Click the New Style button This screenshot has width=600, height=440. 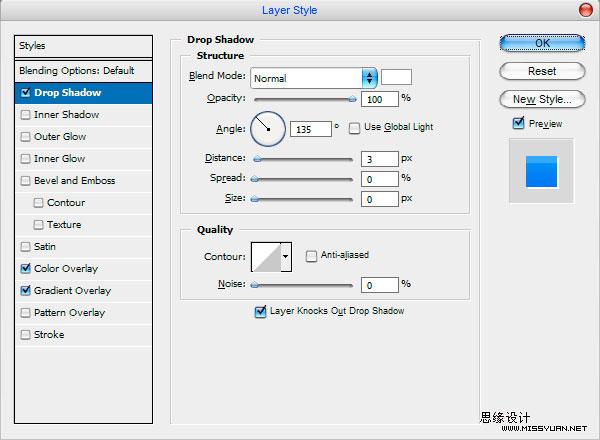tap(542, 99)
